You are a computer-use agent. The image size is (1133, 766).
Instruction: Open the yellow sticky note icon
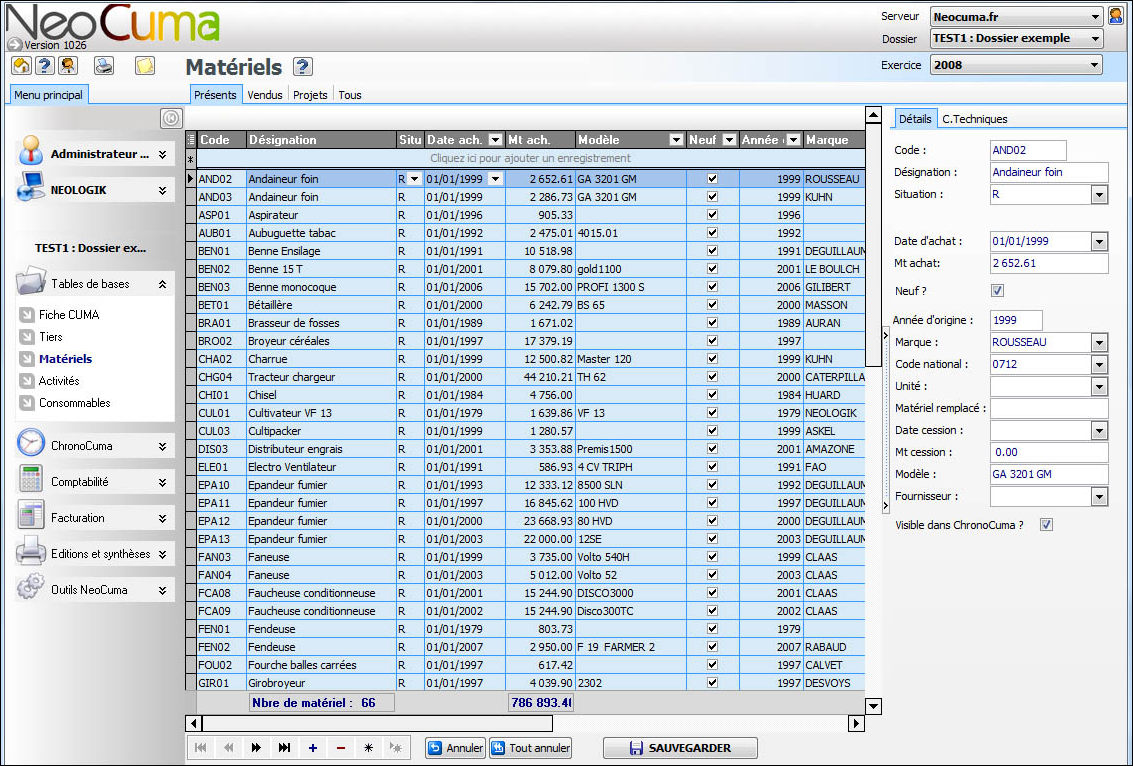pos(145,66)
